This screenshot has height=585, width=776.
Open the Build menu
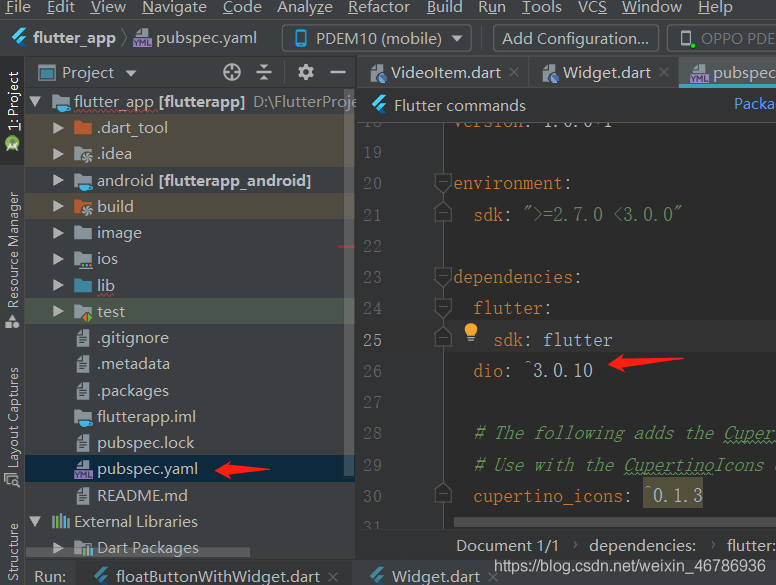(x=444, y=7)
